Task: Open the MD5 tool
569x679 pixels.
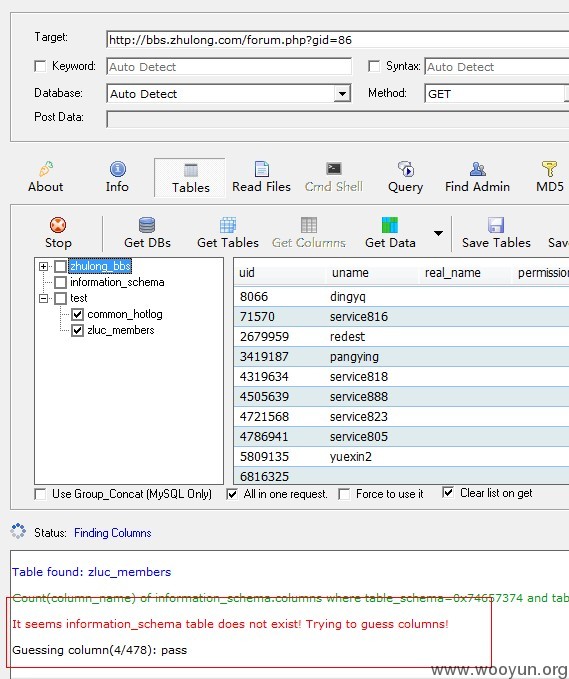Action: (x=550, y=178)
